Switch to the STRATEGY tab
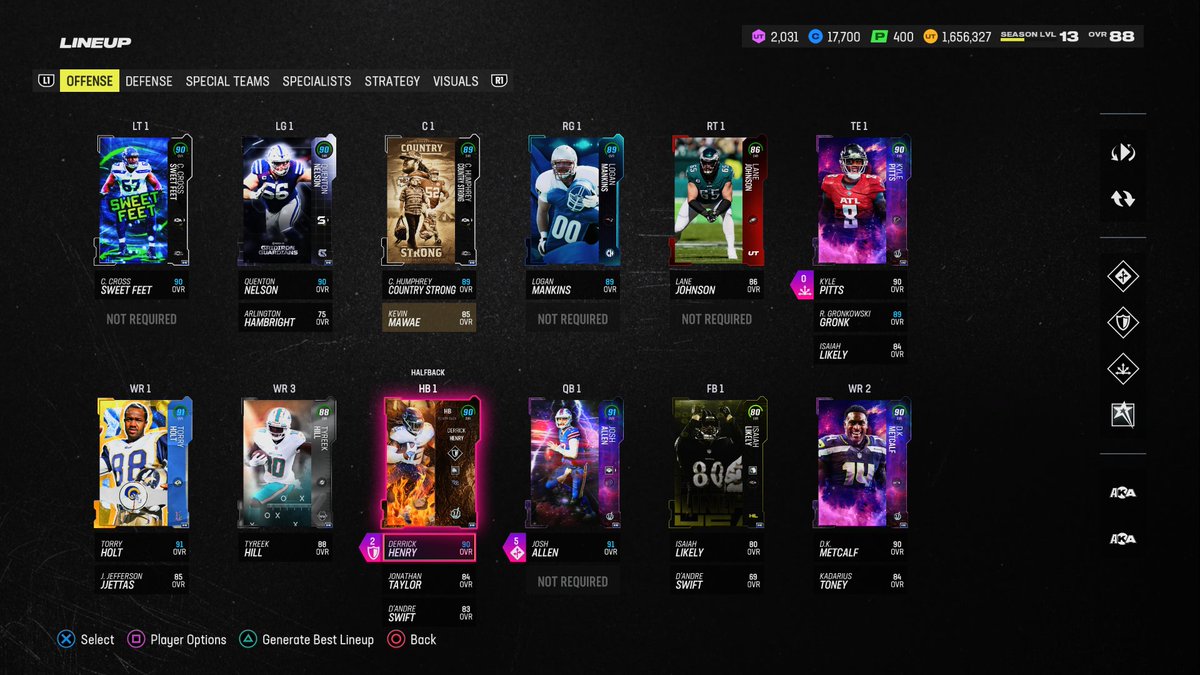This screenshot has width=1200, height=675. click(x=392, y=81)
